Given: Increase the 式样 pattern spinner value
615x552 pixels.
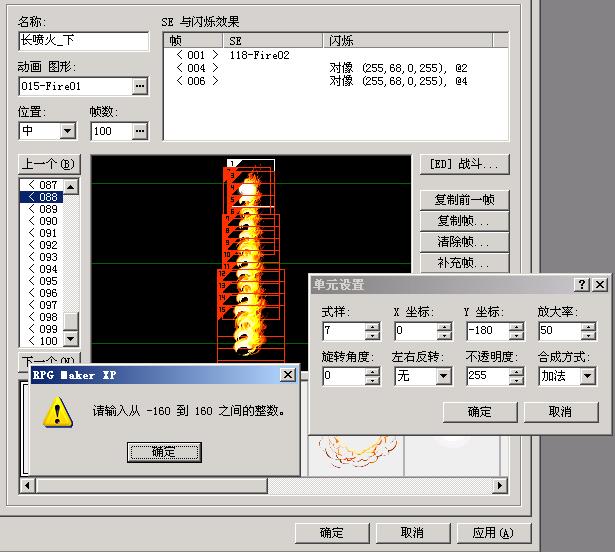Looking at the screenshot, I should click(372, 326).
